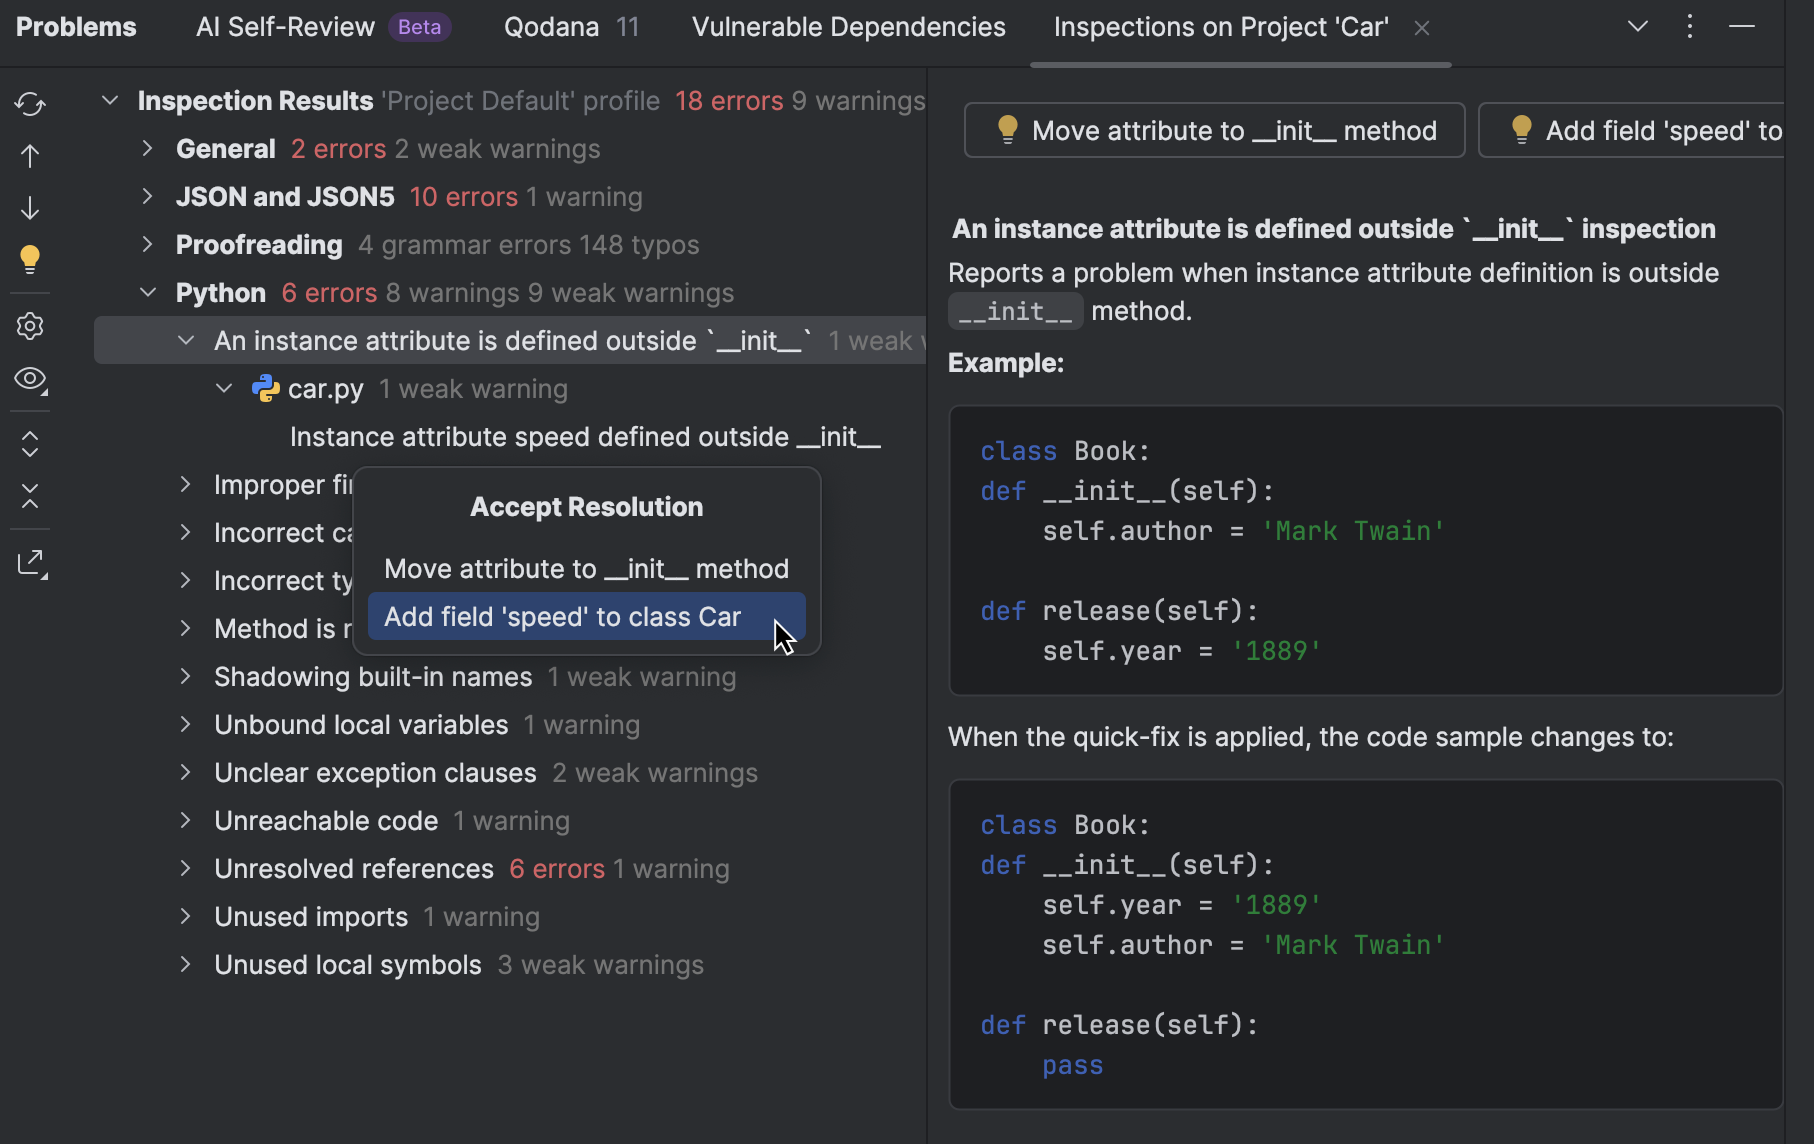Select 'Add field speed to class Car' option
1814x1144 pixels.
[x=563, y=617]
